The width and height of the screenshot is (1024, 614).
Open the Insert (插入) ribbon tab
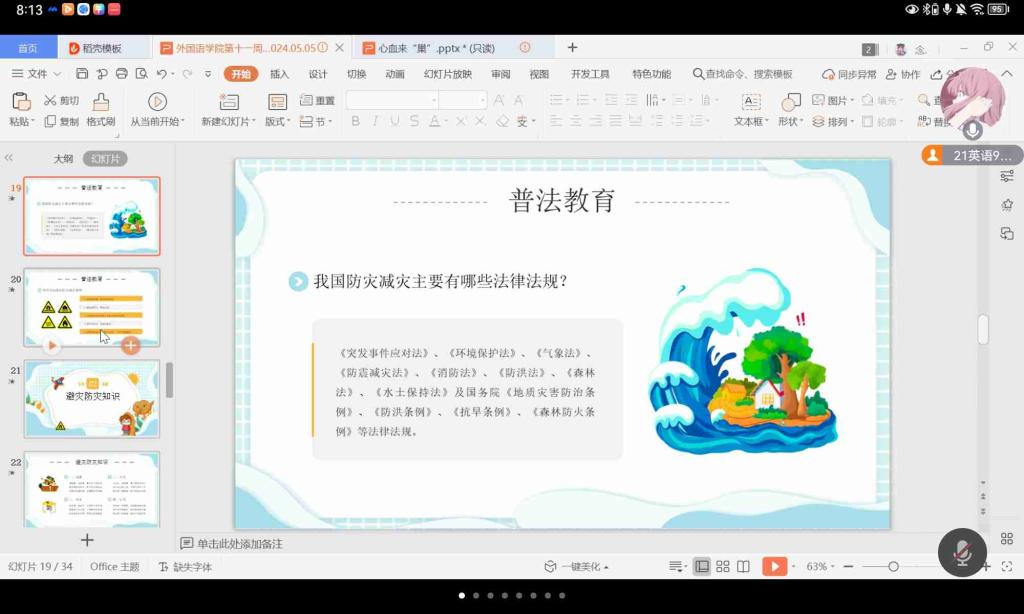[x=279, y=74]
